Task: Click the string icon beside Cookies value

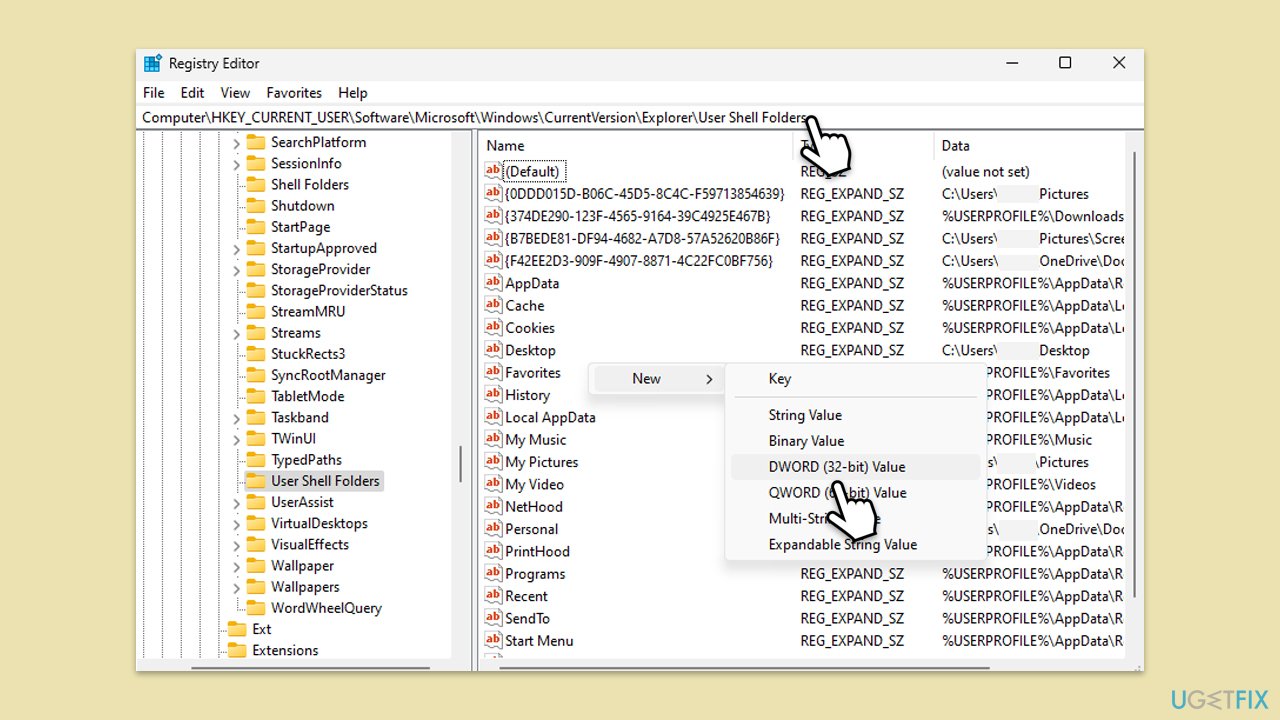Action: coord(493,327)
